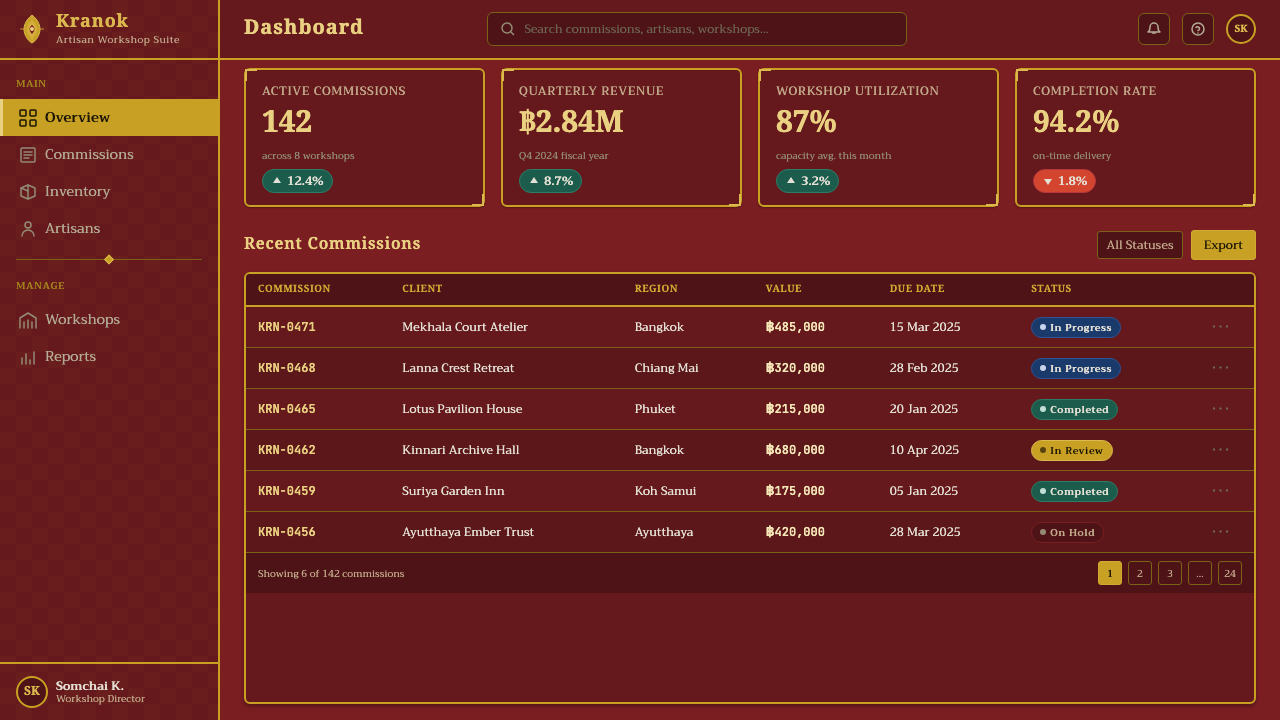Click the Somchai K. sidebar avatar
1280x720 pixels.
tap(32, 692)
